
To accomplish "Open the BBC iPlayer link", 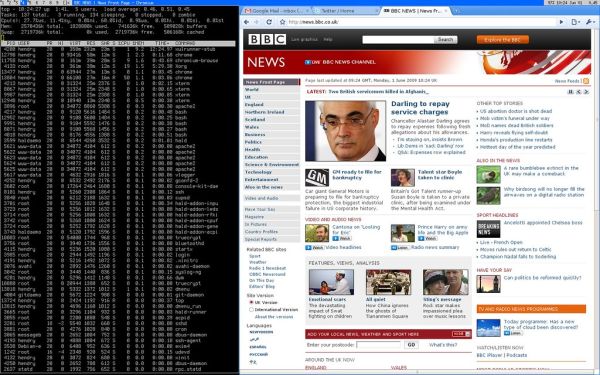I will 489,355.
